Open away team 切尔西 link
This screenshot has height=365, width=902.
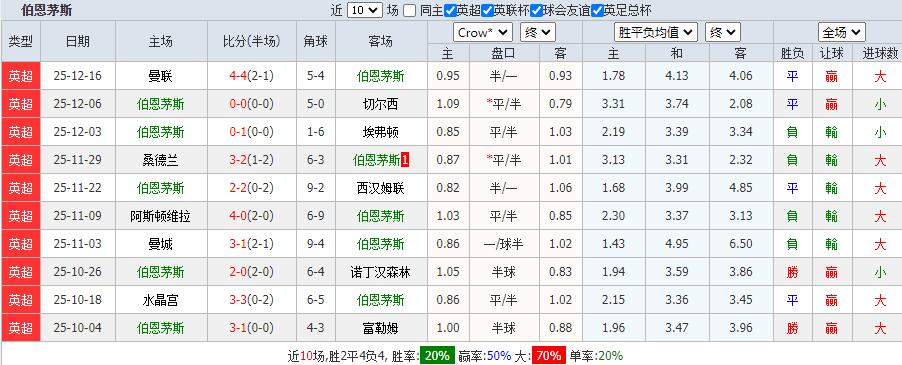point(381,104)
